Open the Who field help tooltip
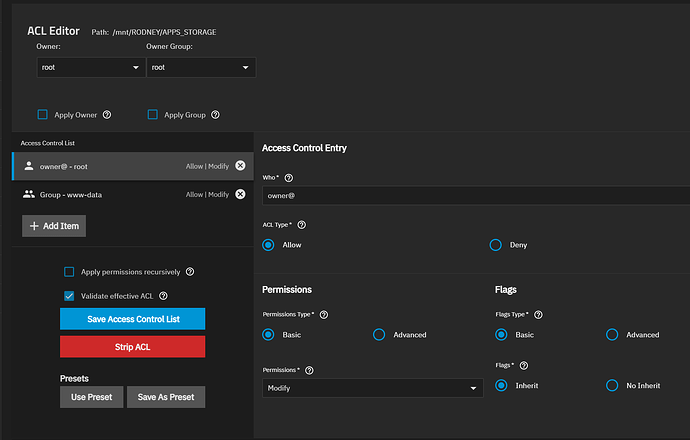 pos(289,178)
